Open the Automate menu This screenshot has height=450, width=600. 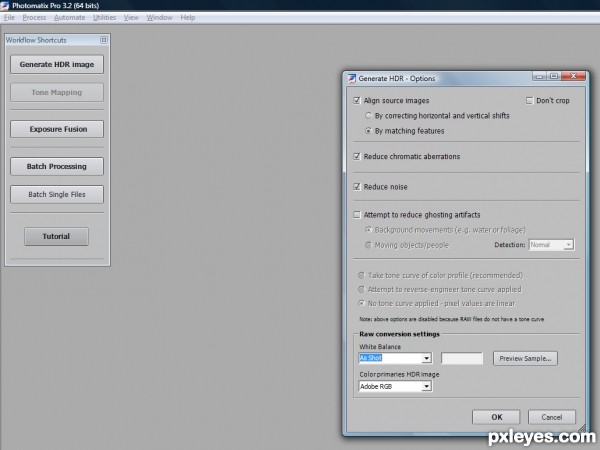pyautogui.click(x=70, y=18)
